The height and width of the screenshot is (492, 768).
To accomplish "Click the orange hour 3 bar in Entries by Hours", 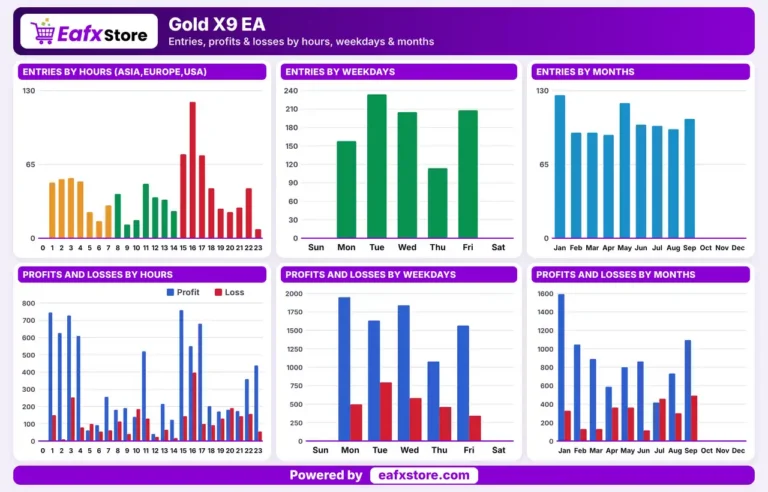I will tap(71, 208).
